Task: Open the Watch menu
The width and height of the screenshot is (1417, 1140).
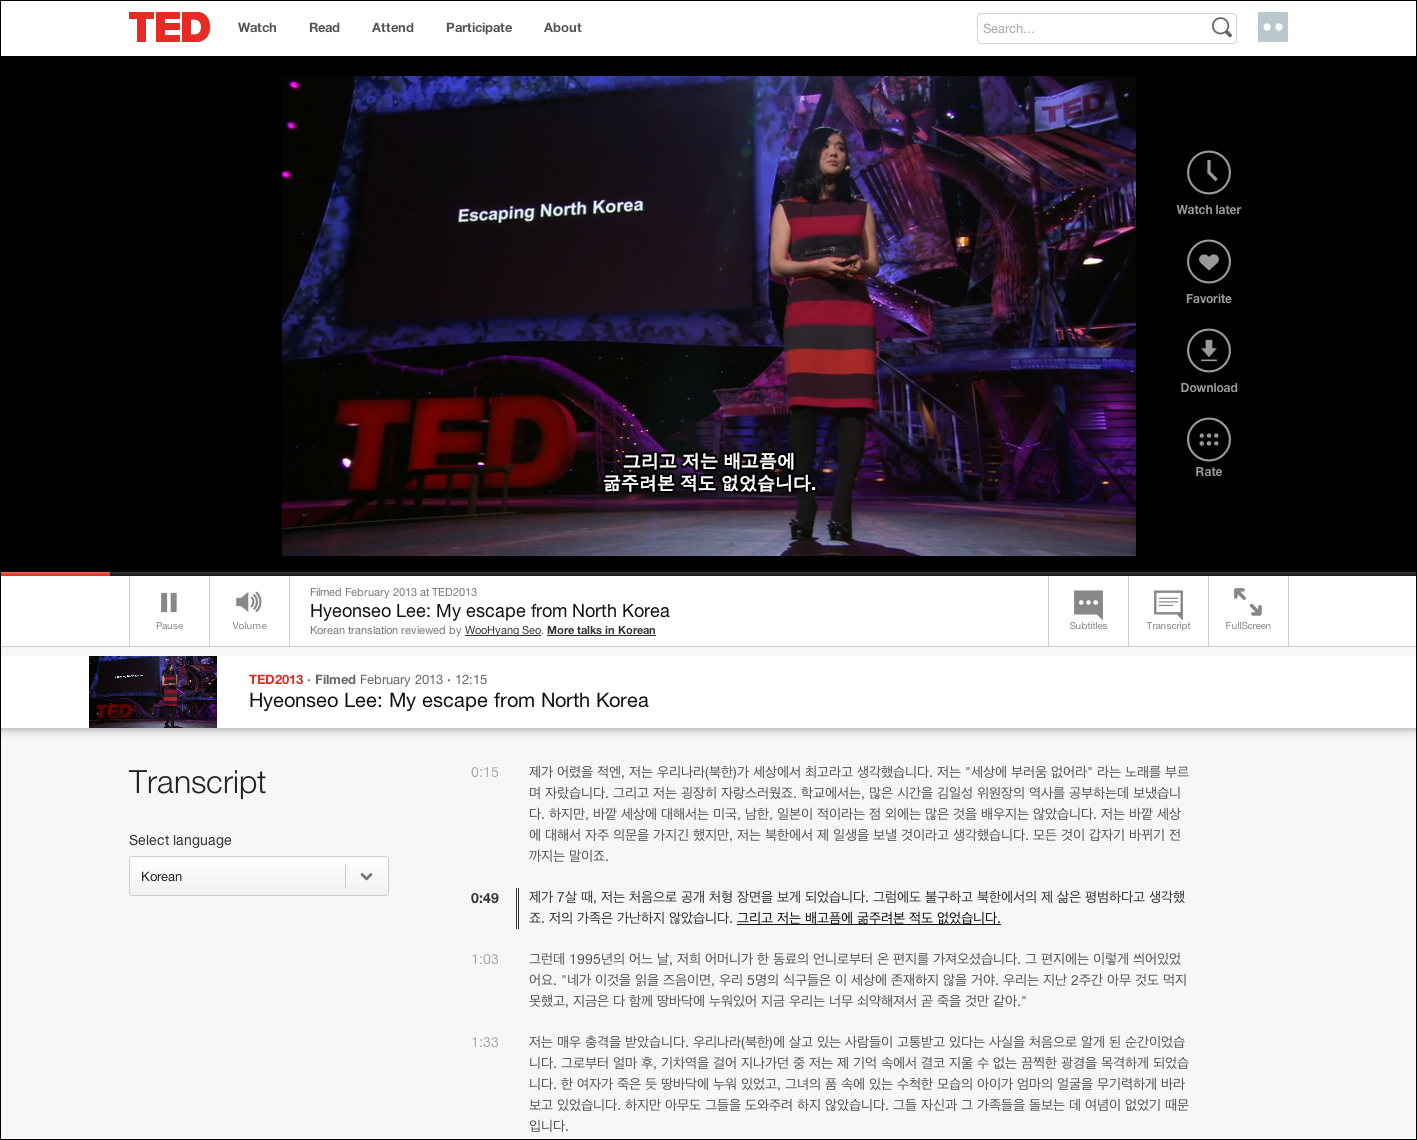Action: pyautogui.click(x=257, y=27)
